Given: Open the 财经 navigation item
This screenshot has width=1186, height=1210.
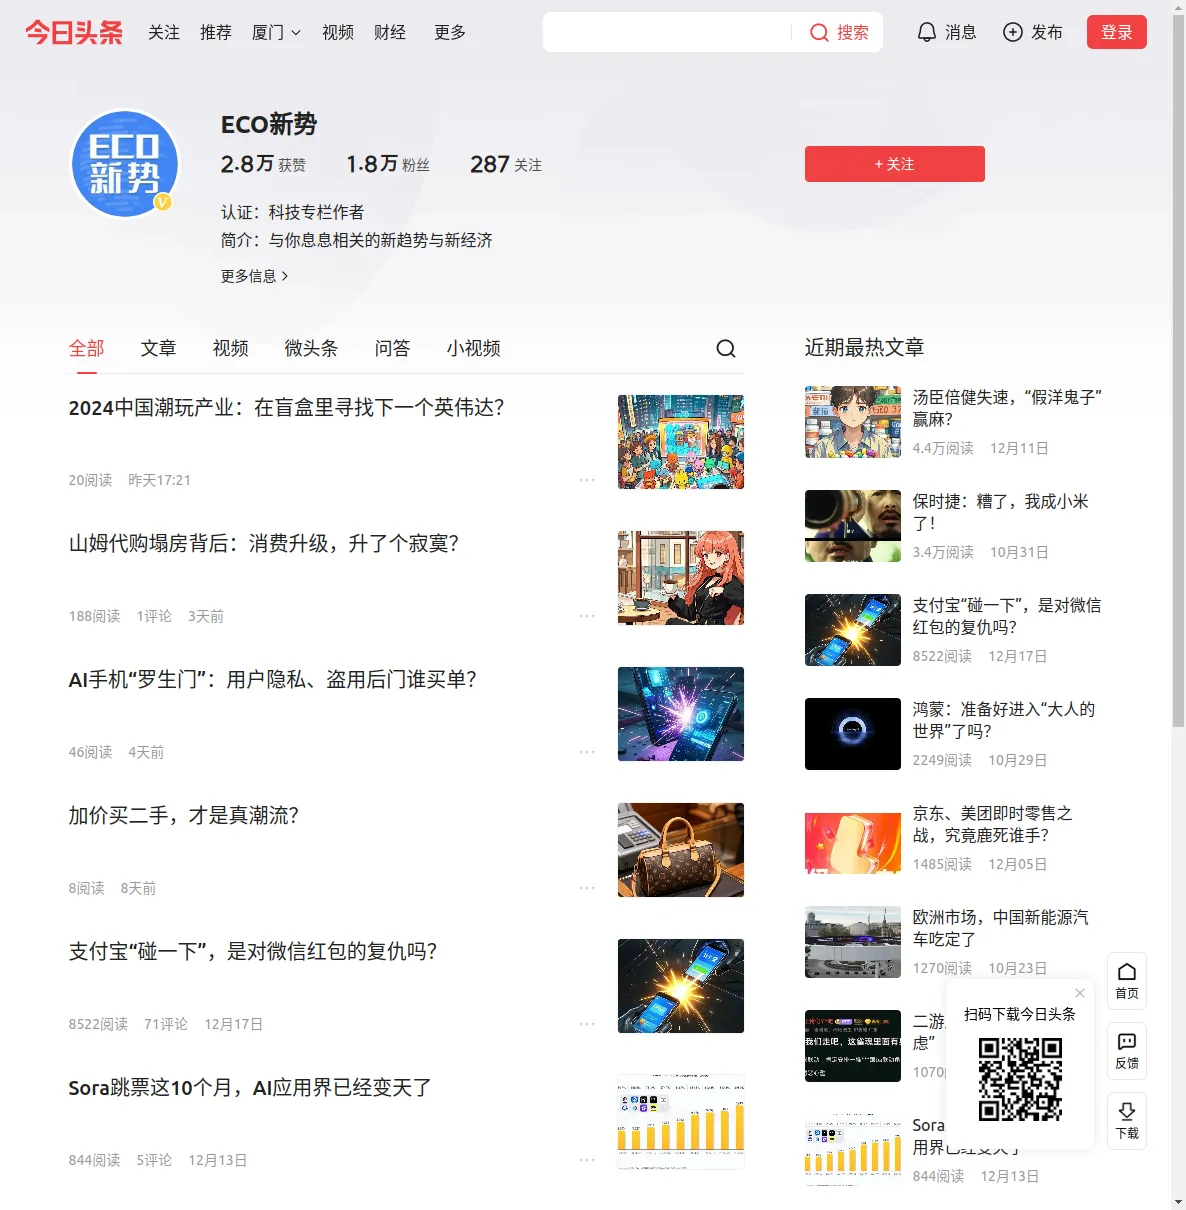Looking at the screenshot, I should [x=390, y=33].
